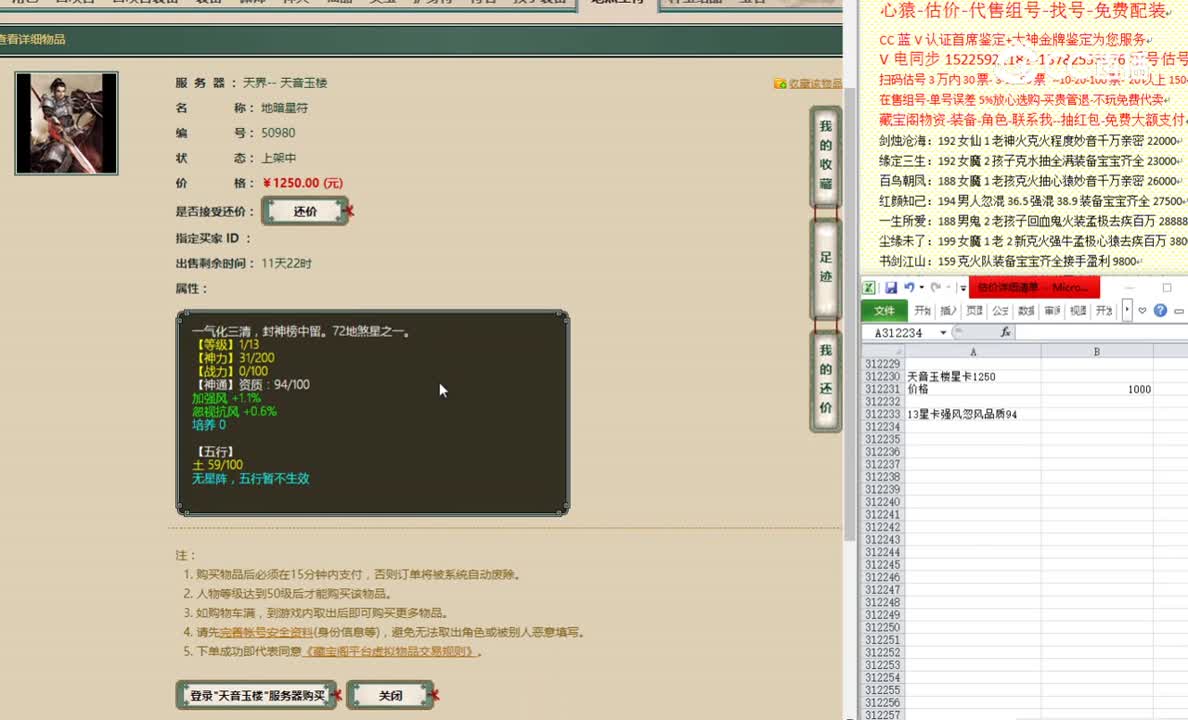Viewport: 1188px width, 720px height.
Task: Click the heart icon left of the Help button
Action: coord(1142,311)
